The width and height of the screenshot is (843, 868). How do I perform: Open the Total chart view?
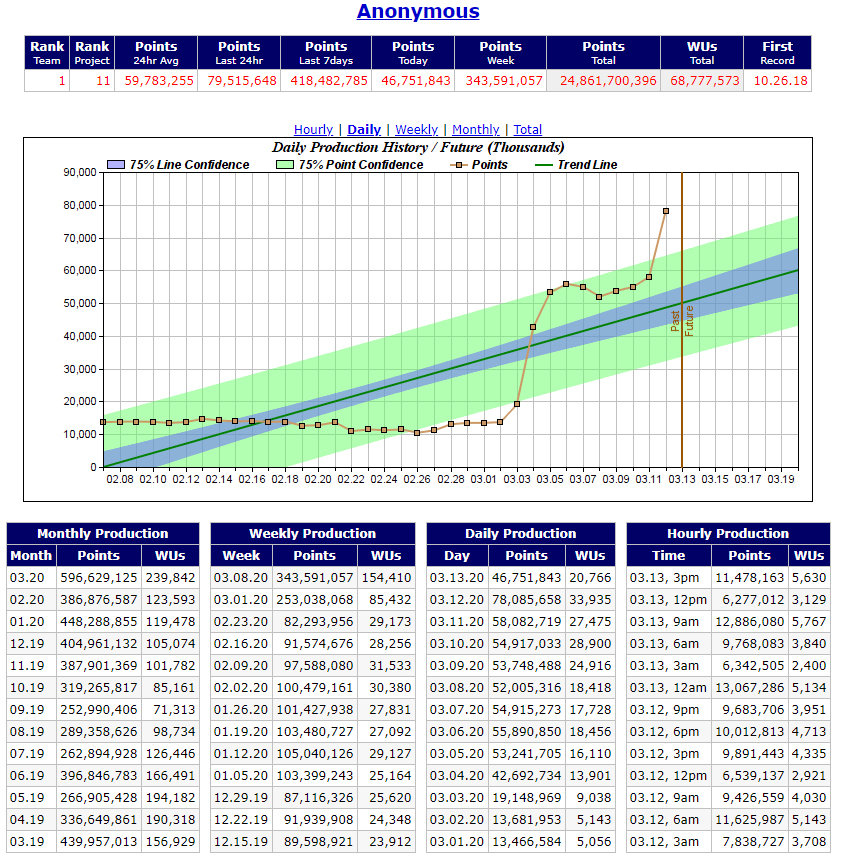[527, 130]
